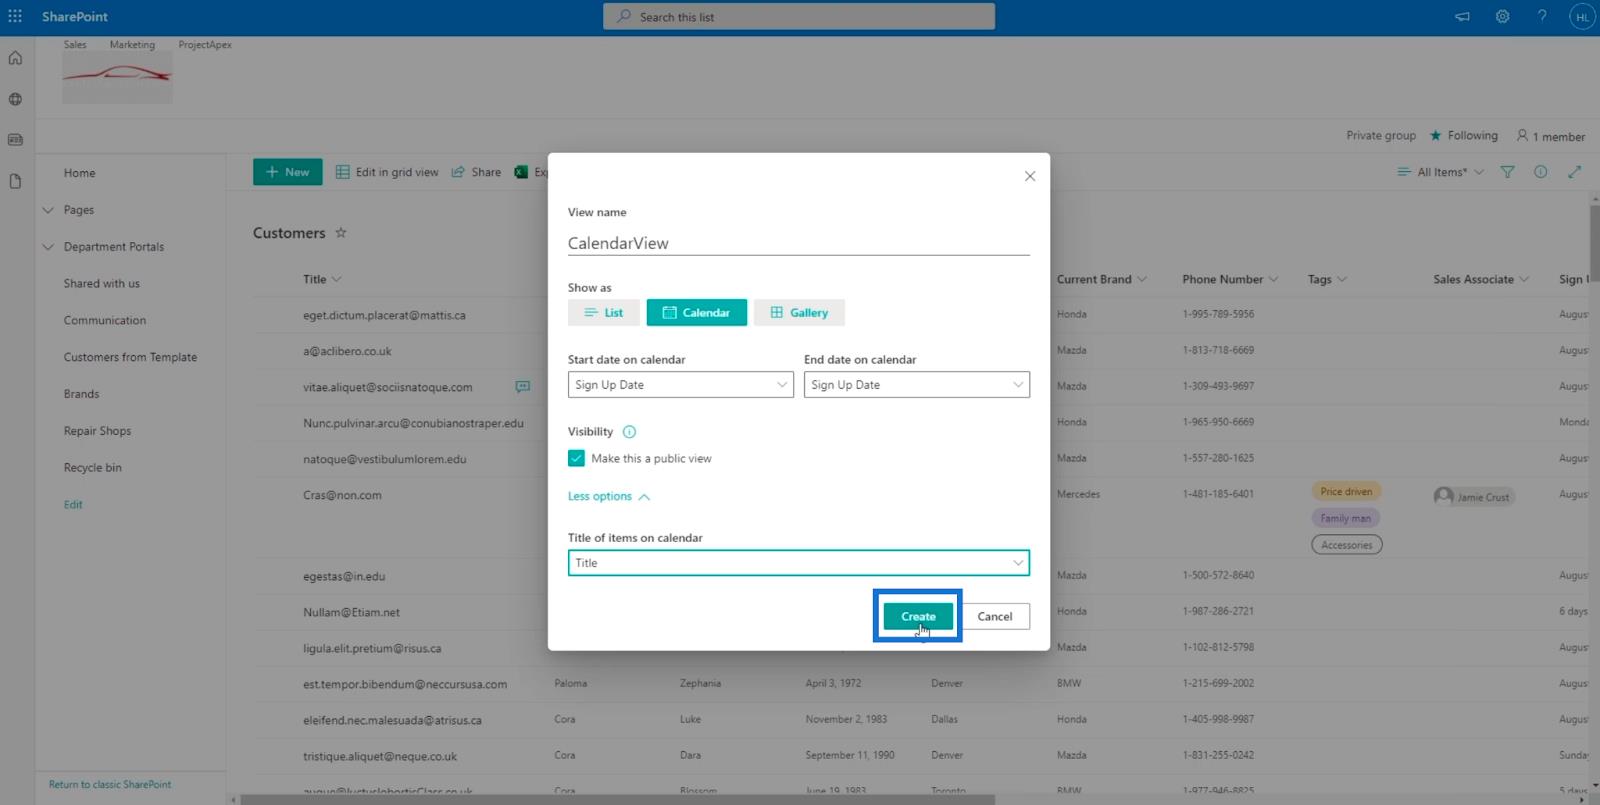
Task: Open the settings gear icon
Action: pyautogui.click(x=1502, y=16)
